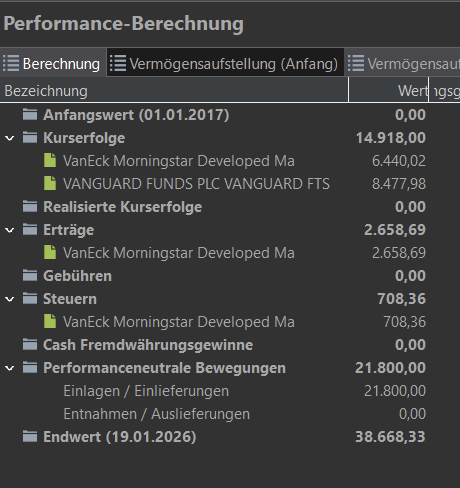460x488 pixels.
Task: Click the Erträge folder icon
Action: pos(30,229)
